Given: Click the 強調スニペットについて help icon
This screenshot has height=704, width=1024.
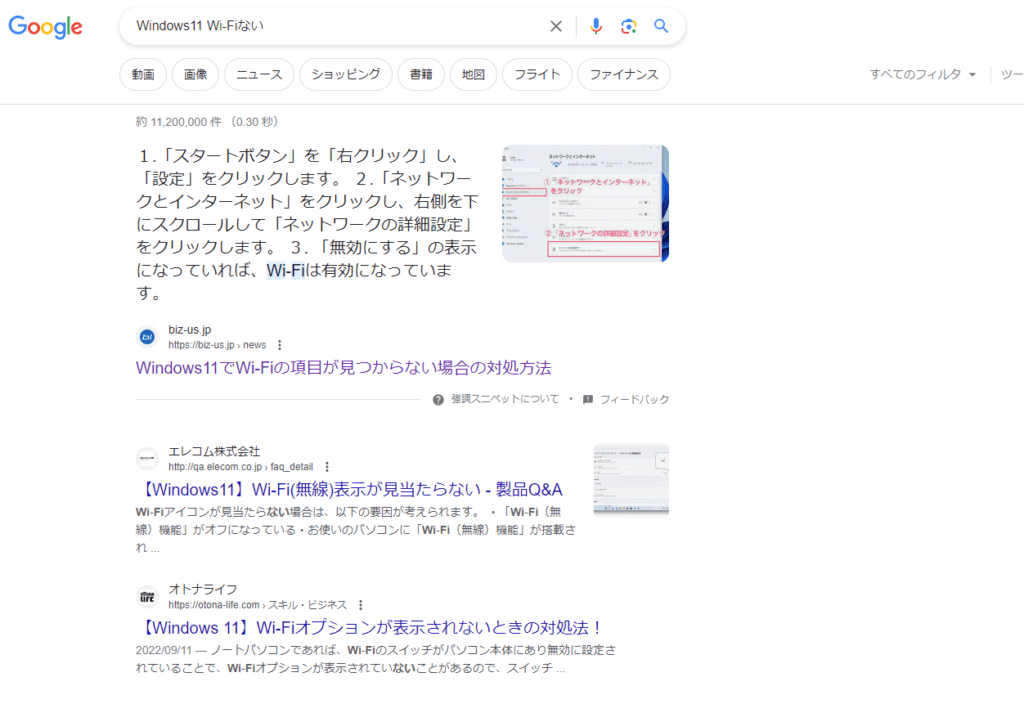Looking at the screenshot, I should click(x=438, y=399).
